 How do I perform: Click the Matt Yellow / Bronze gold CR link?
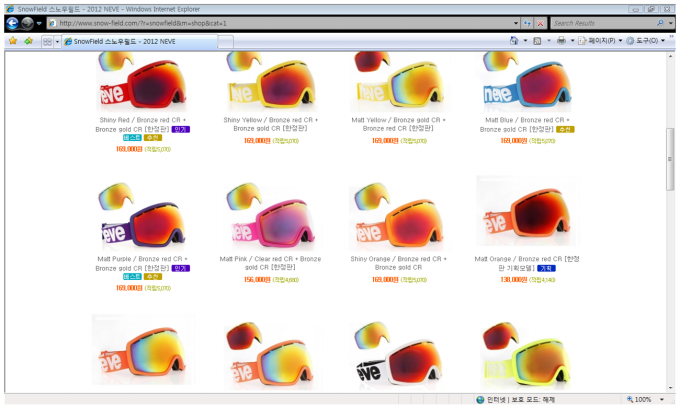pos(399,124)
